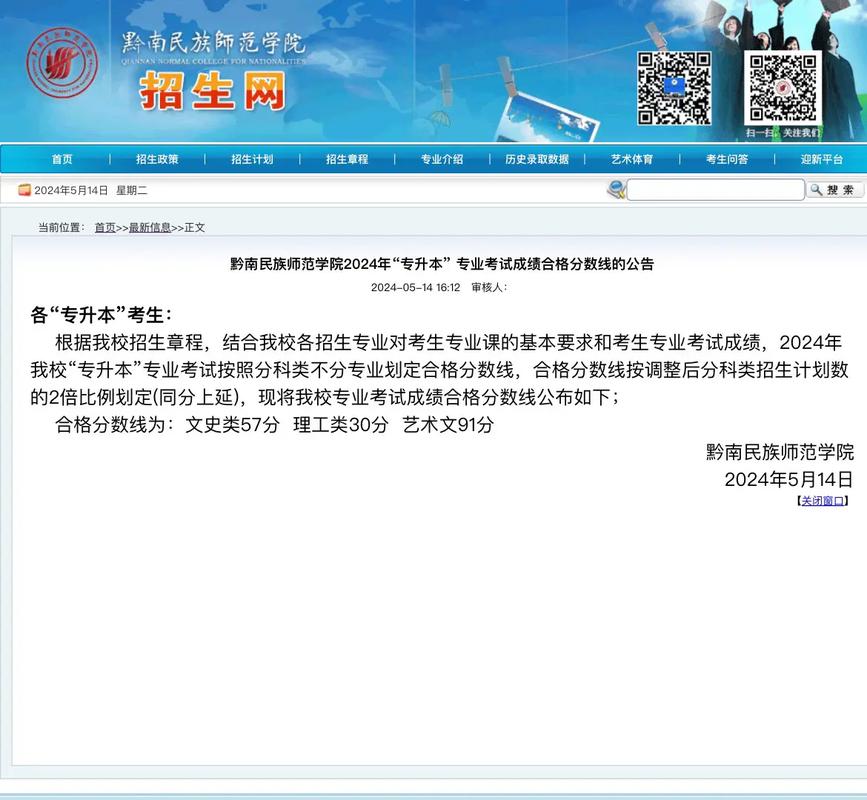Click the 首页 breadcrumb link
The height and width of the screenshot is (800, 867).
point(105,227)
